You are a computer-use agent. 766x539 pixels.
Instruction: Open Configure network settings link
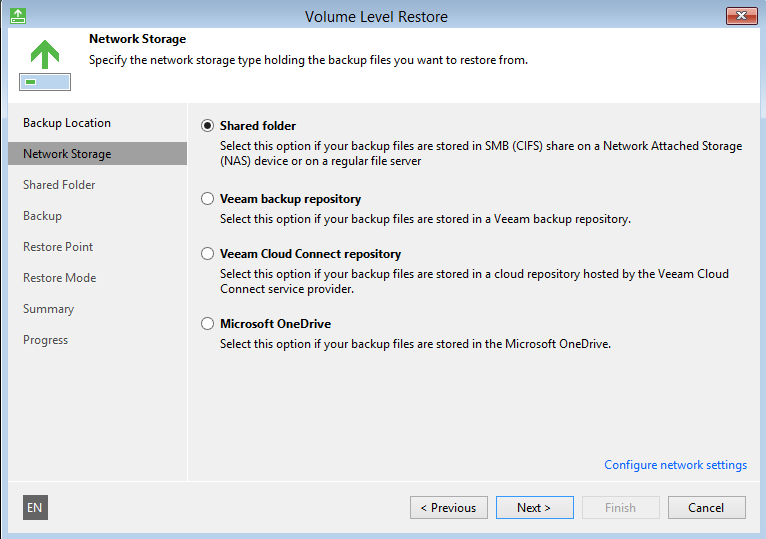tap(676, 465)
